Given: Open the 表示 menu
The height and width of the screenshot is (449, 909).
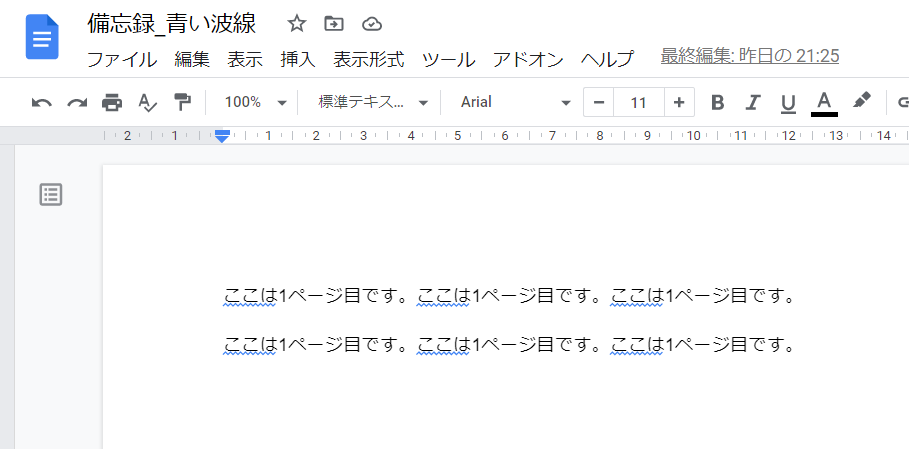Looking at the screenshot, I should pyautogui.click(x=245, y=60).
